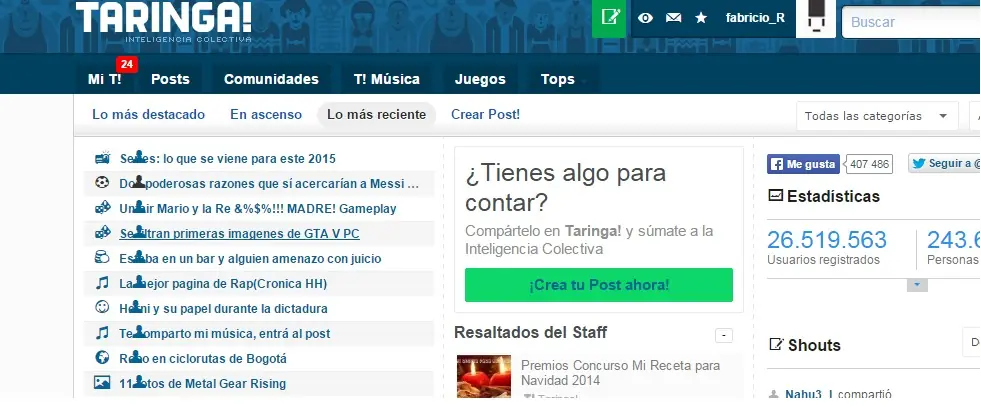
Task: Go to Posts section
Action: click(170, 79)
